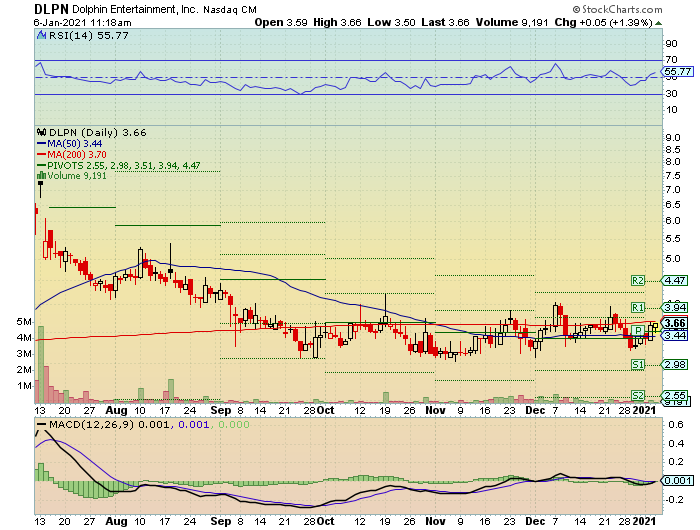This screenshot has width=700, height=530.
Task: Click the PIVOTS values legend text
Action: (124, 166)
